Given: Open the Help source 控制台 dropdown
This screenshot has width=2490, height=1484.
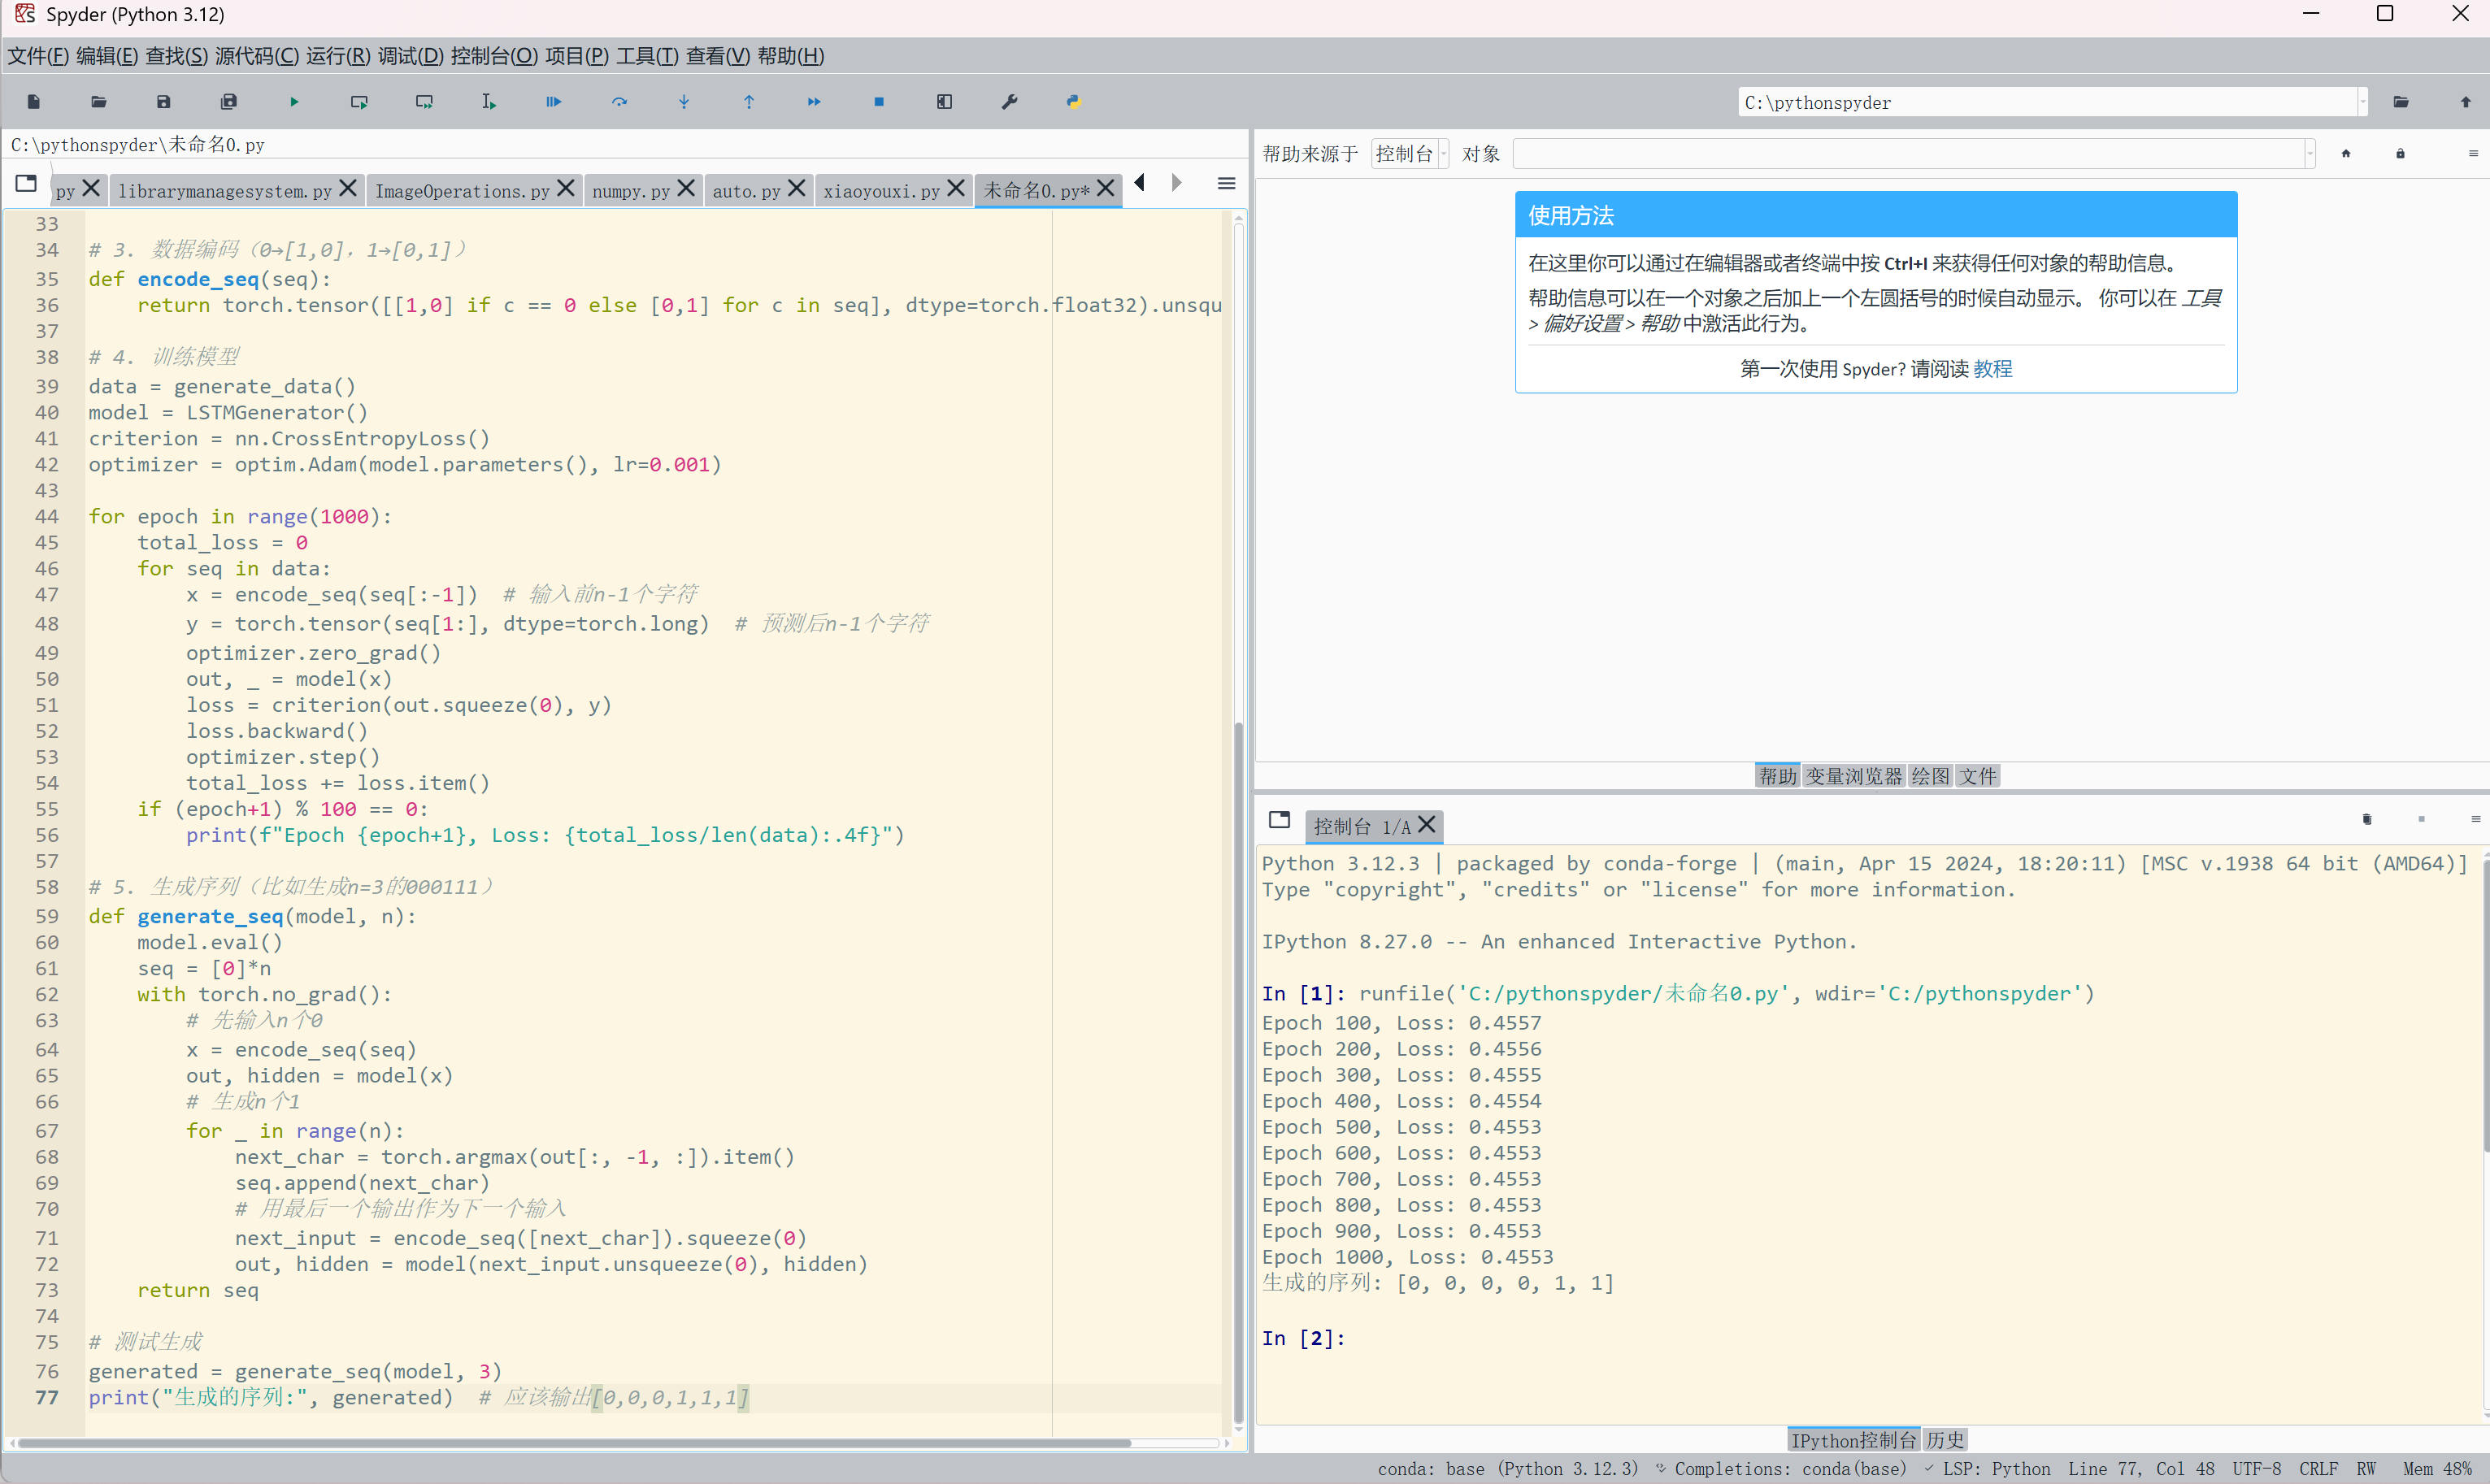Looking at the screenshot, I should (1409, 154).
